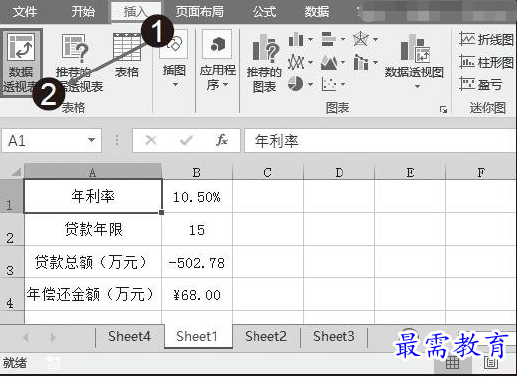The height and width of the screenshot is (377, 517).
Task: Click Recommended Charts (推荐的图表)
Action: [264, 63]
